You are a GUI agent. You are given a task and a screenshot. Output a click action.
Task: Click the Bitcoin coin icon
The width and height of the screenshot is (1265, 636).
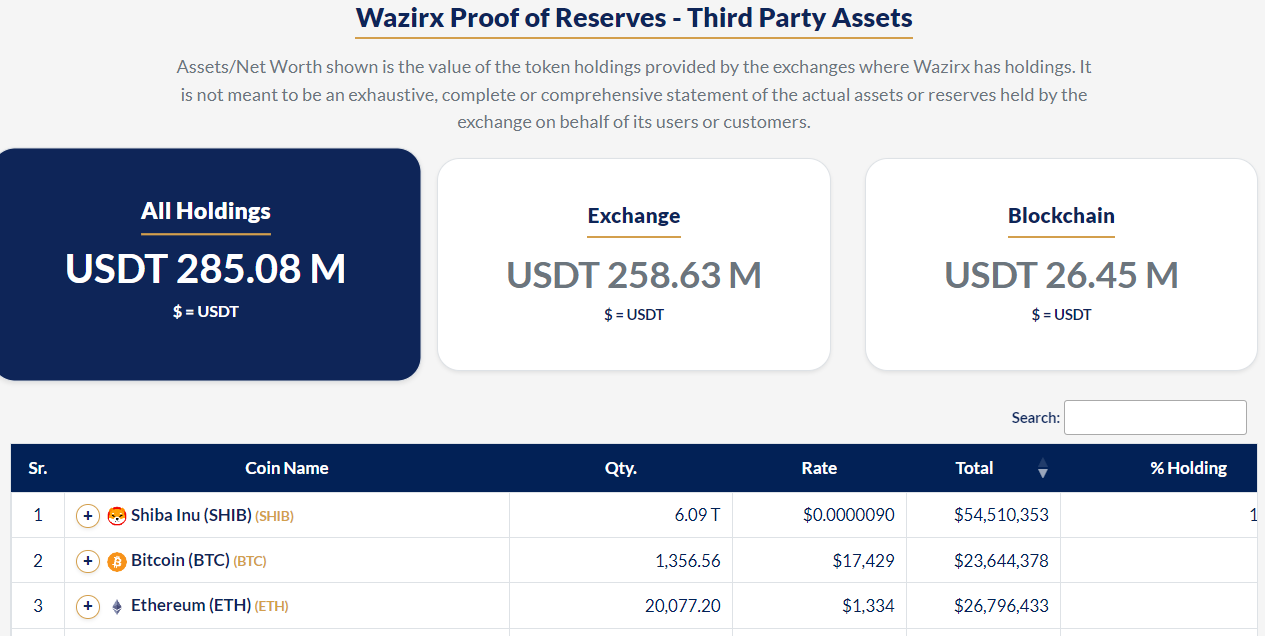coord(117,561)
